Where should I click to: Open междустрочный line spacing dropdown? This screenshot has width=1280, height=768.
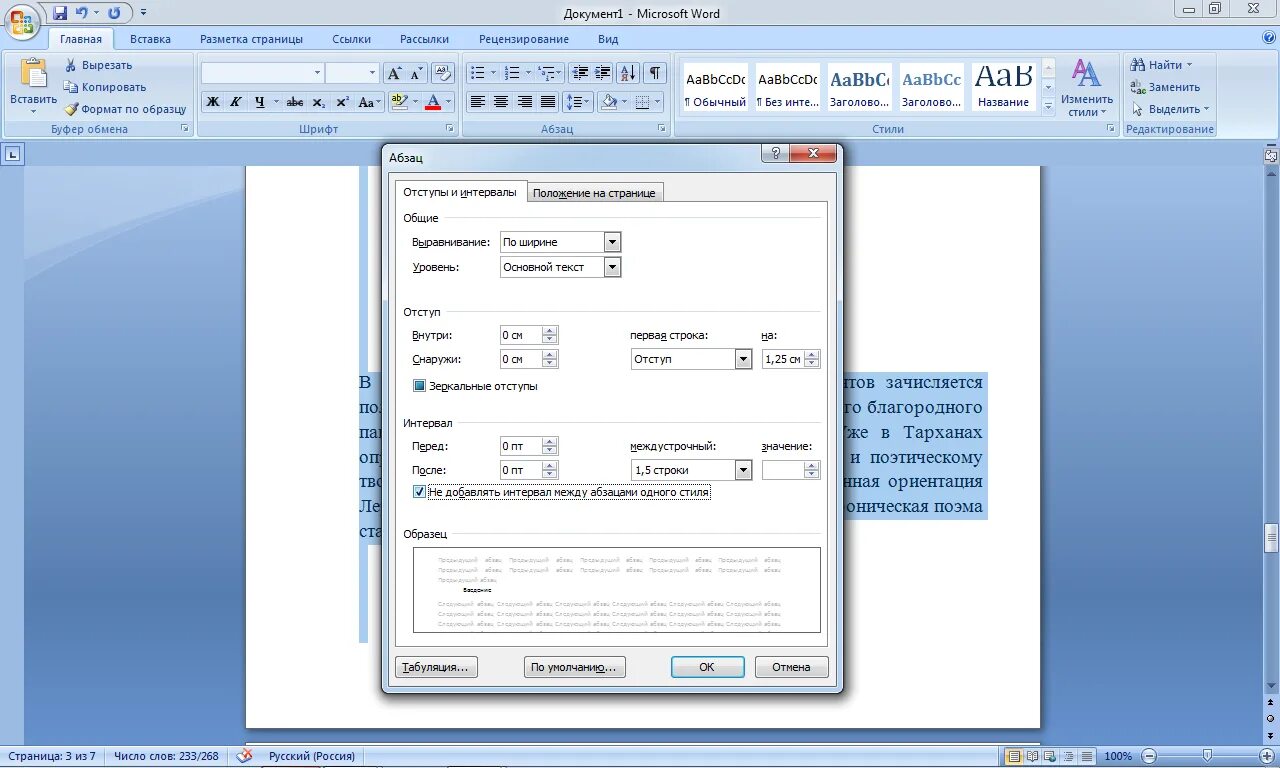tap(743, 470)
